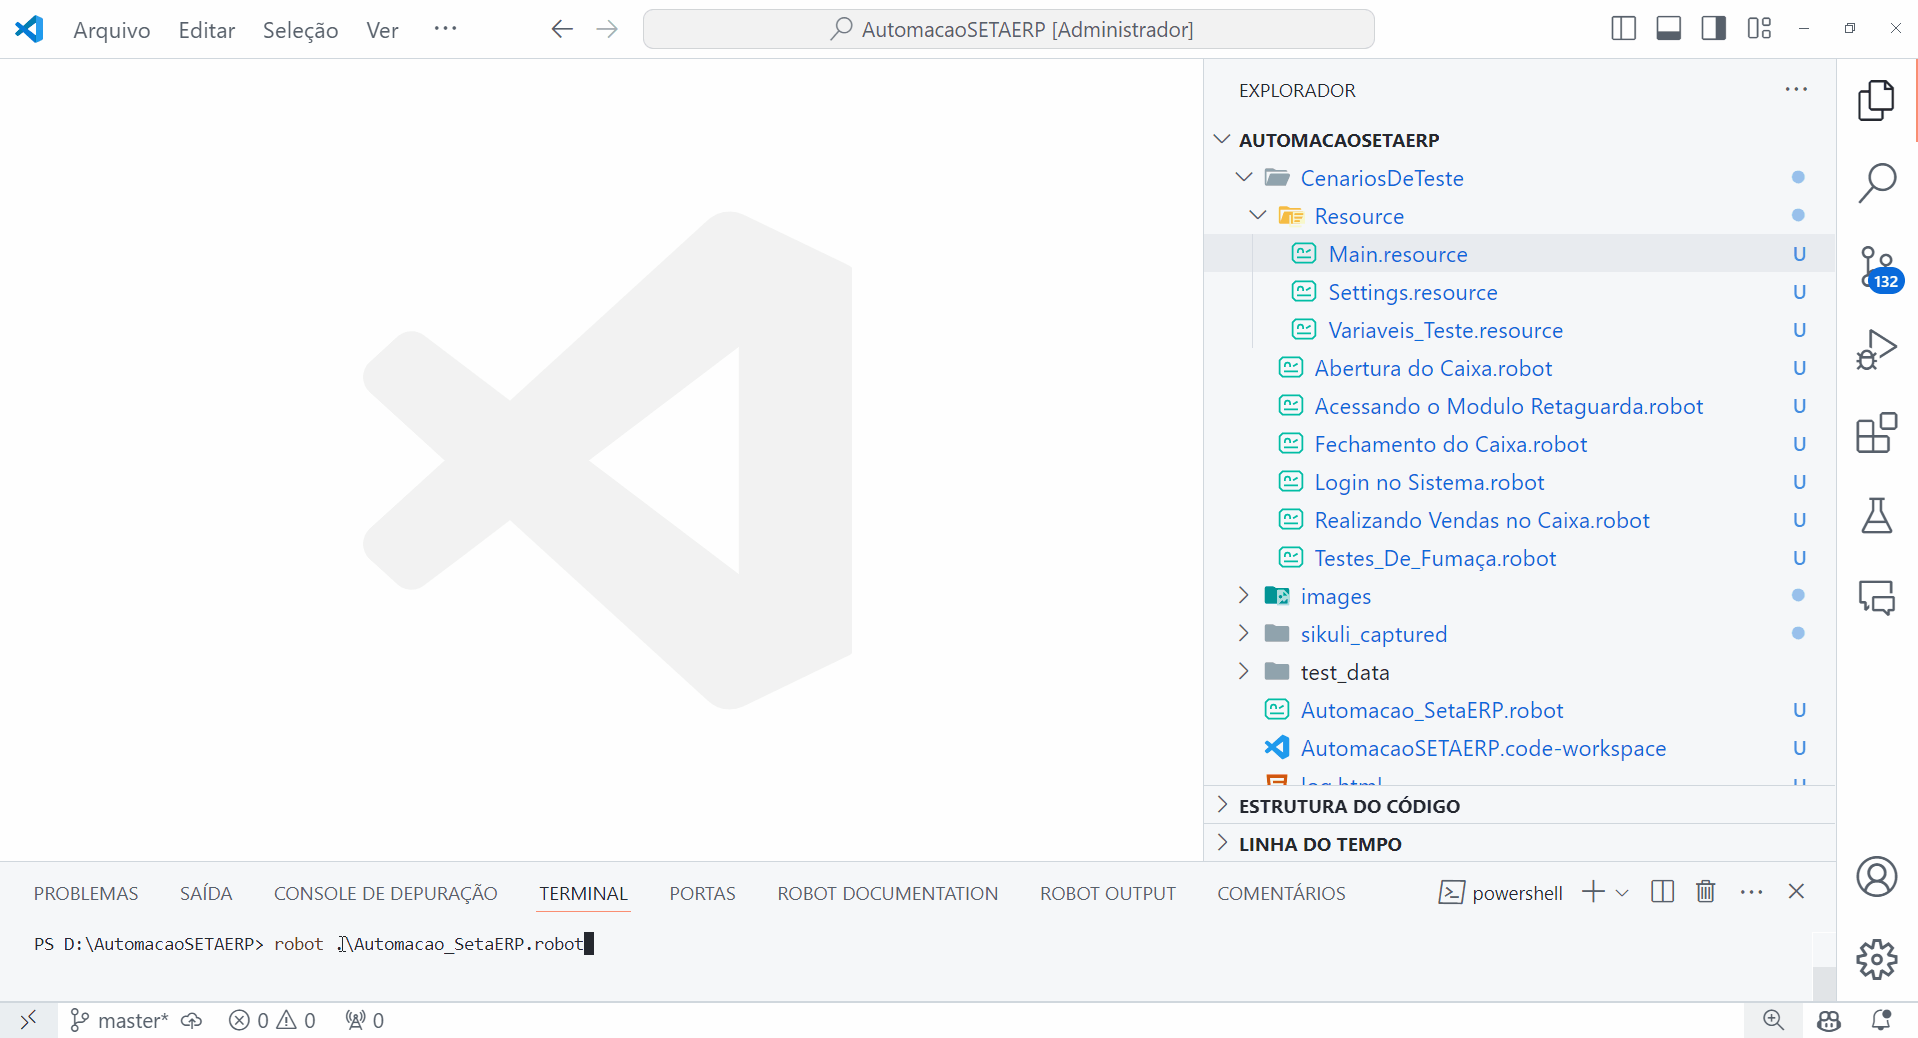Open the Login no Sistema.robot file
1918x1038 pixels.
[1428, 482]
